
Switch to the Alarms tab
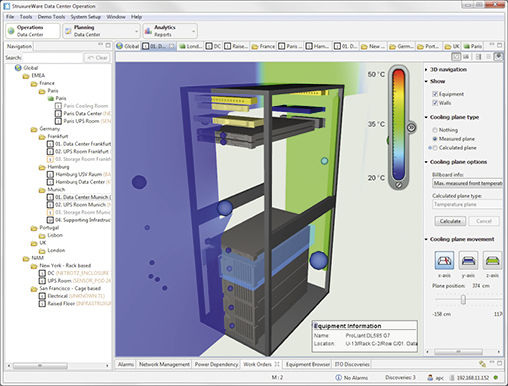(126, 364)
